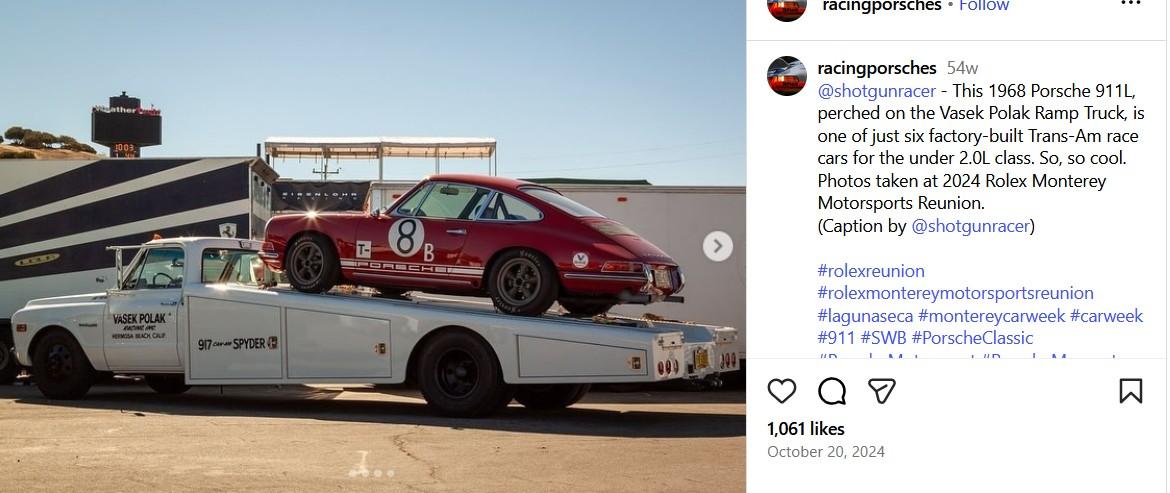The image size is (1170, 493).
Task: Open more options three-dot menu
Action: tap(1130, 4)
